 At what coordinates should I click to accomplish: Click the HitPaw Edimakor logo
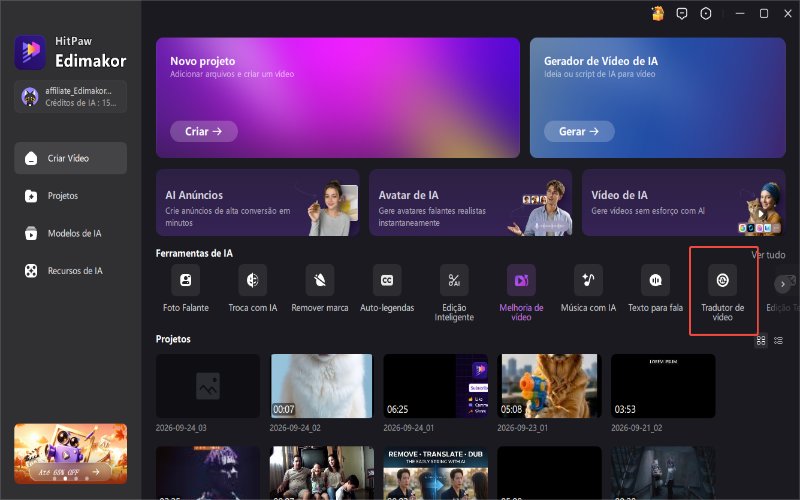click(70, 52)
